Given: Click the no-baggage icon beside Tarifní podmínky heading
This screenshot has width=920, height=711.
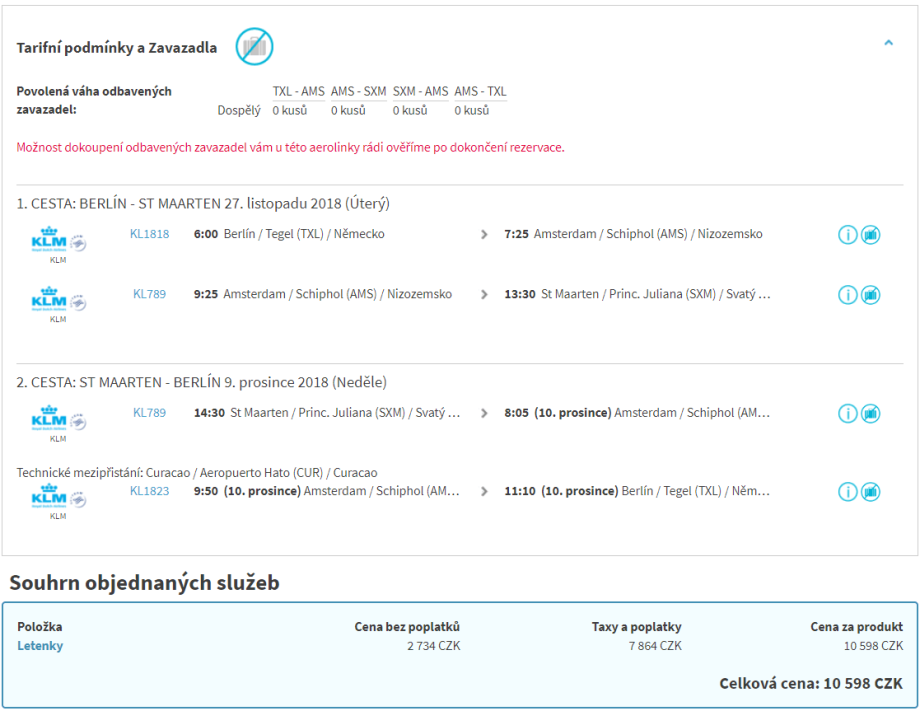Looking at the screenshot, I should pos(254,46).
